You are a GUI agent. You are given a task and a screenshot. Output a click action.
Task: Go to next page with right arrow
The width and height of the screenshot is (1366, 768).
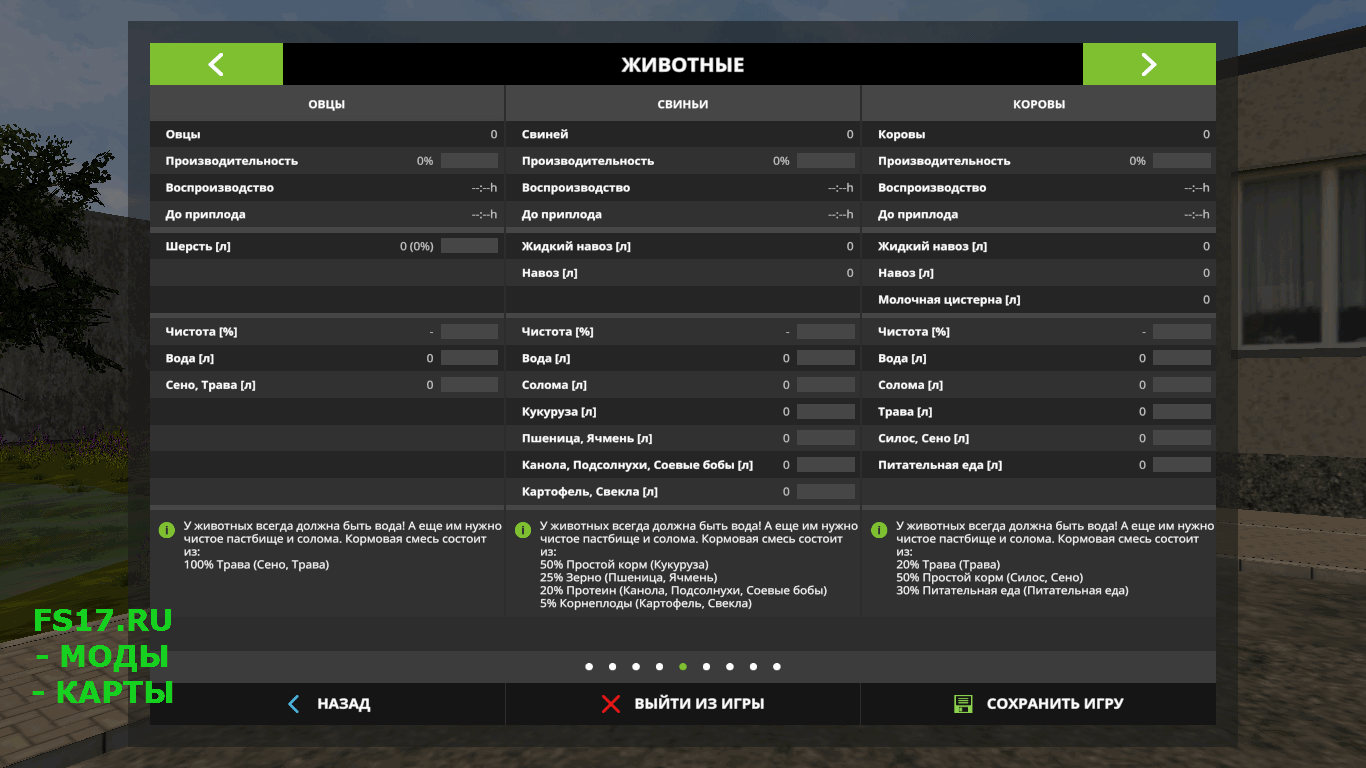(x=1149, y=64)
